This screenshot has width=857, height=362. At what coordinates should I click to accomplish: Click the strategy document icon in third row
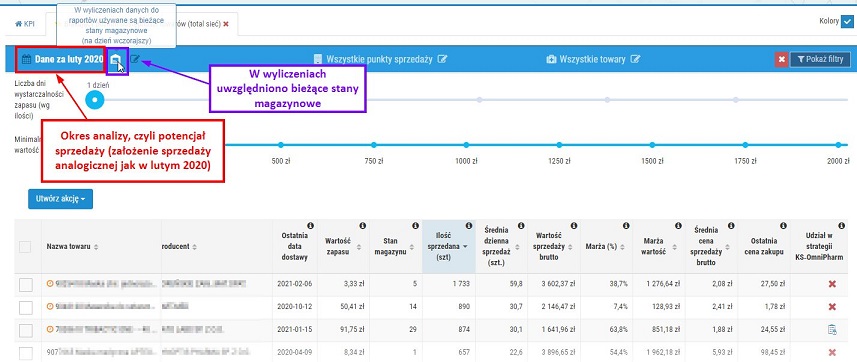832,329
